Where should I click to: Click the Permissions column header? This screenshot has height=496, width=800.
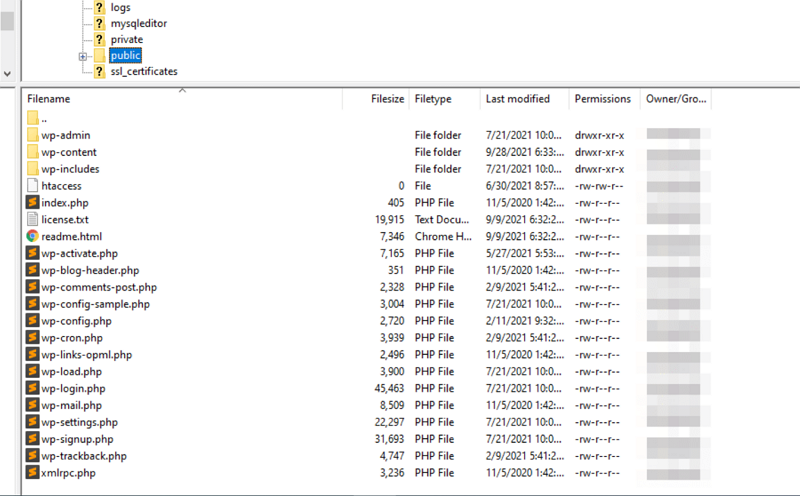(x=602, y=99)
